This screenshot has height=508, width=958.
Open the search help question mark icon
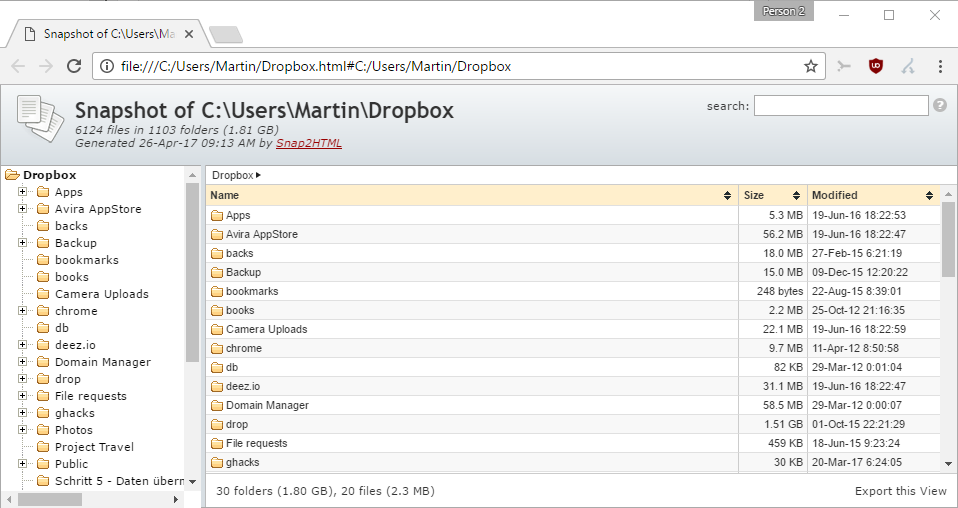940,105
